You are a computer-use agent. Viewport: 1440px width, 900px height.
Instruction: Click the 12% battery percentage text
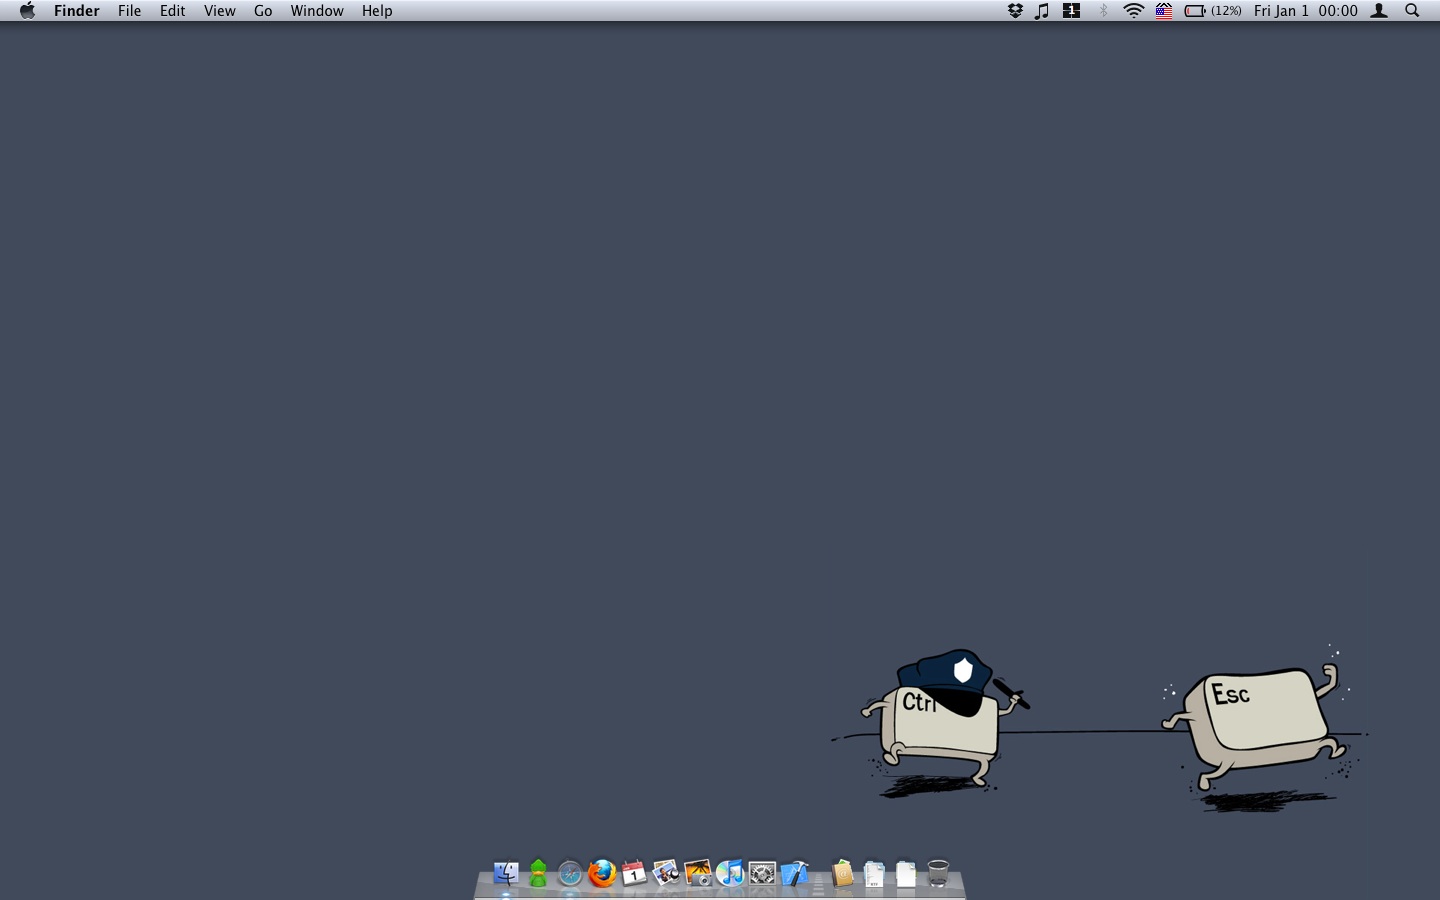pyautogui.click(x=1226, y=11)
